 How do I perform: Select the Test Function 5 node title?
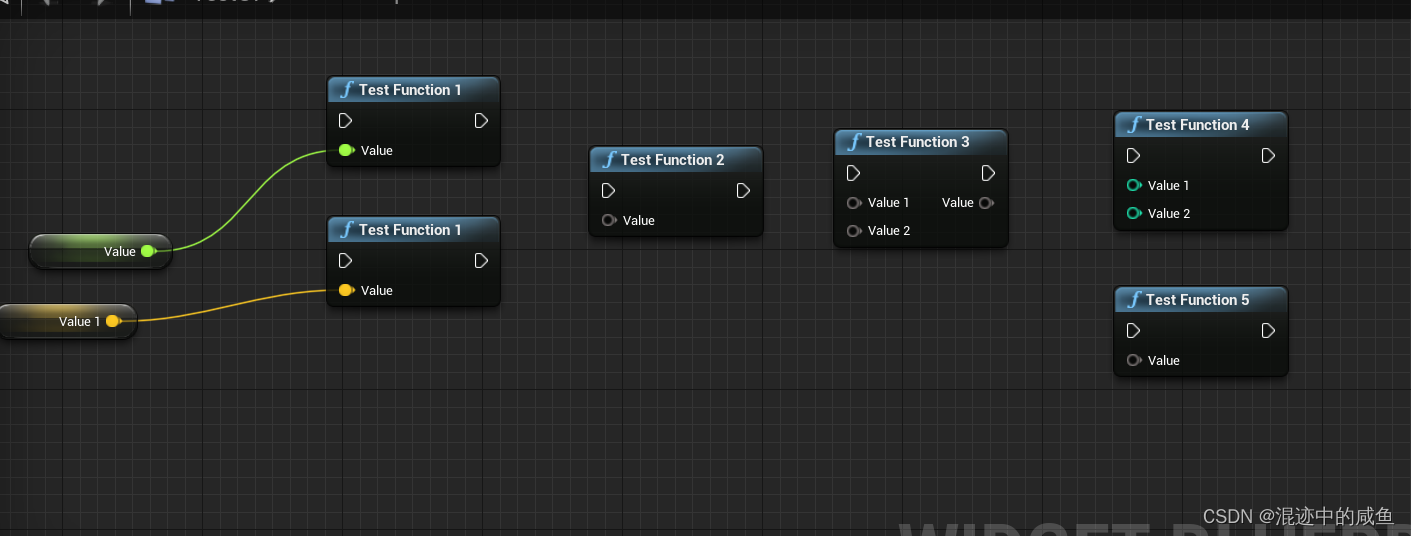pos(1198,300)
